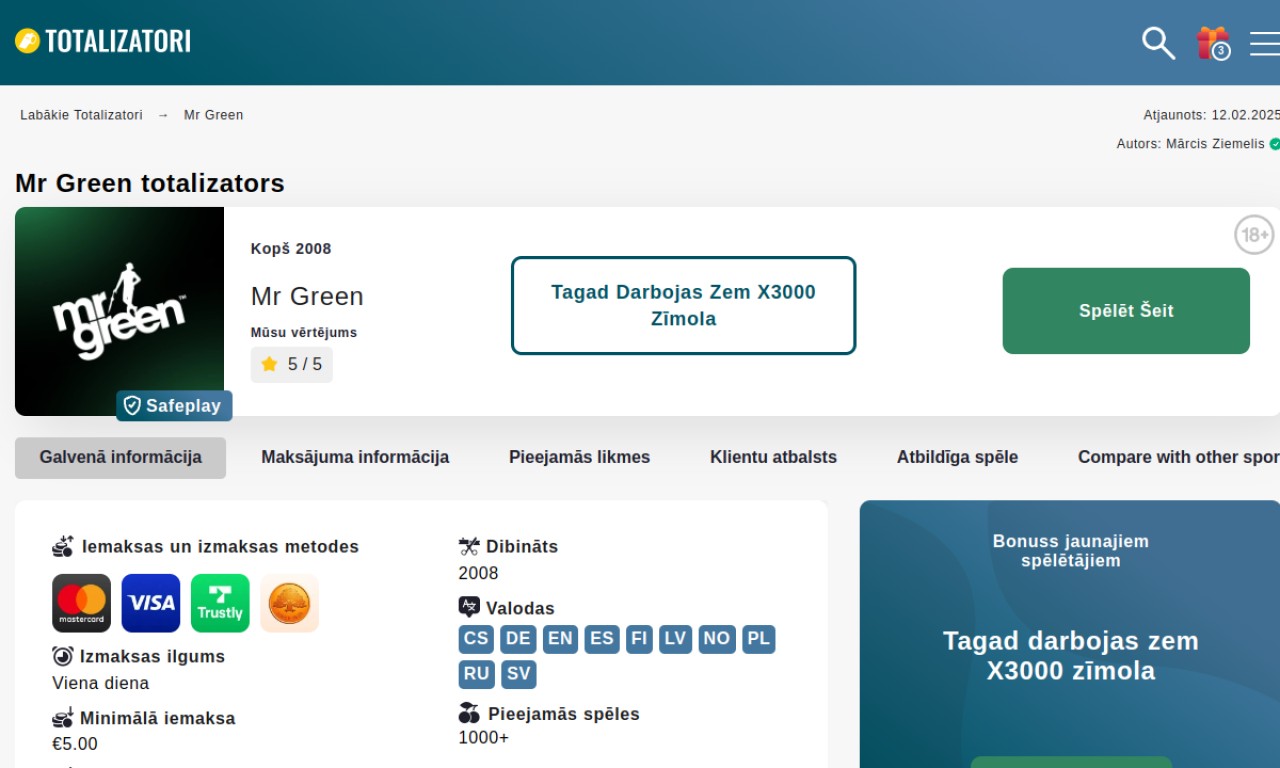
Task: Click the translate icon beside Valodas
Action: pos(469,607)
